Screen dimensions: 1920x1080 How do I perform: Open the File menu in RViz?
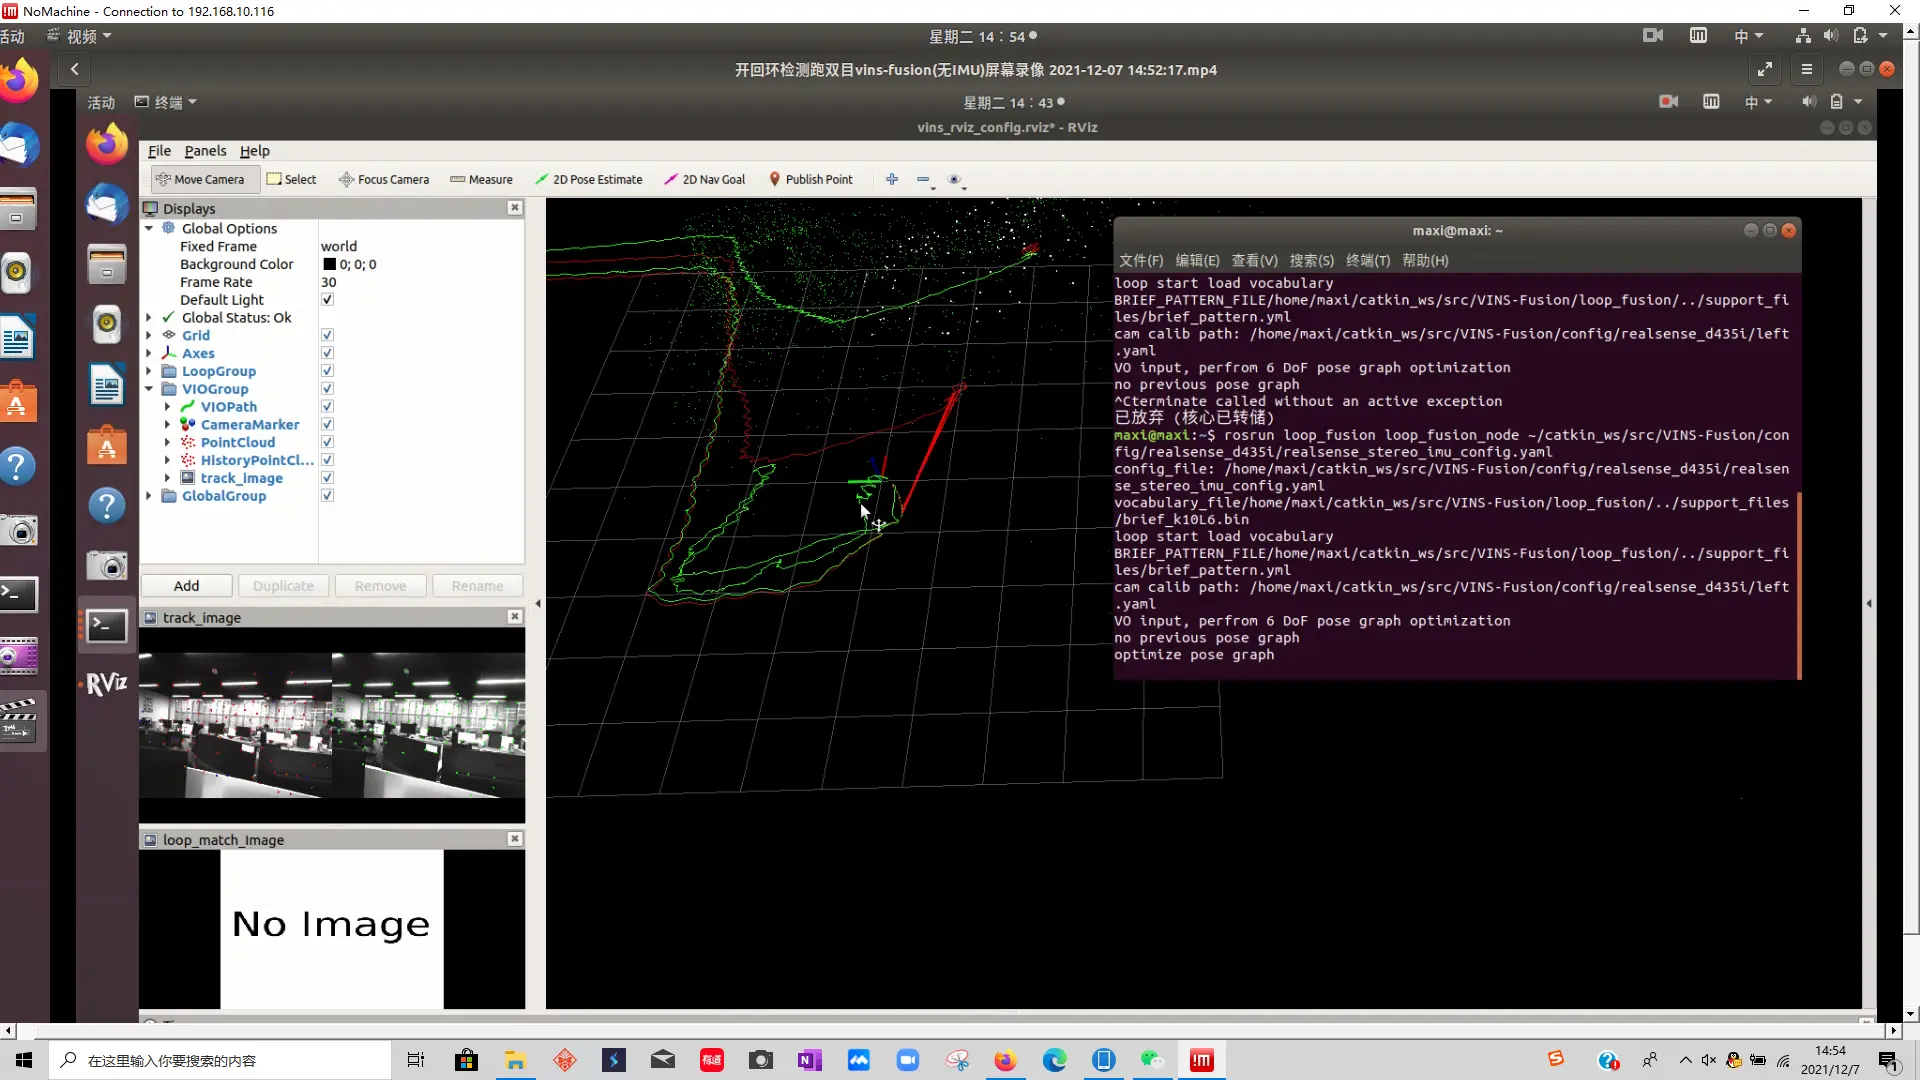click(159, 151)
